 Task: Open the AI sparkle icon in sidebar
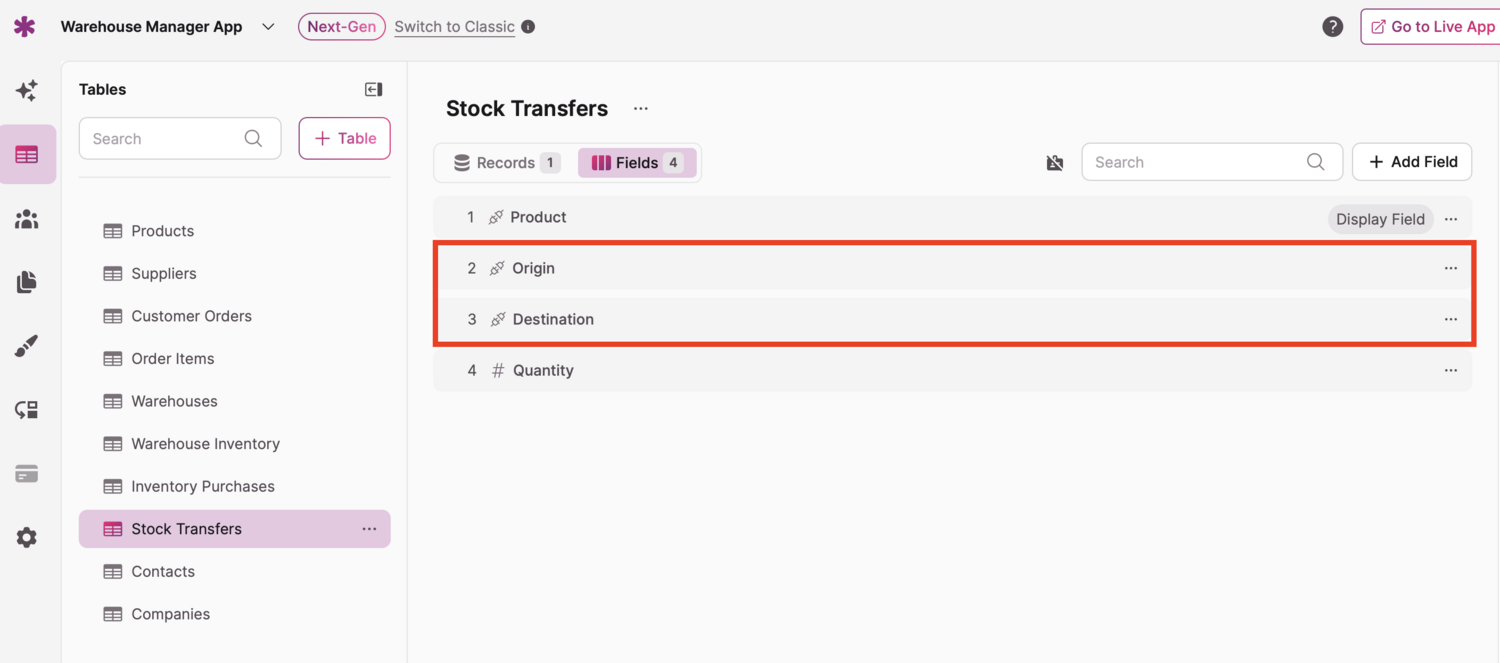tap(27, 90)
